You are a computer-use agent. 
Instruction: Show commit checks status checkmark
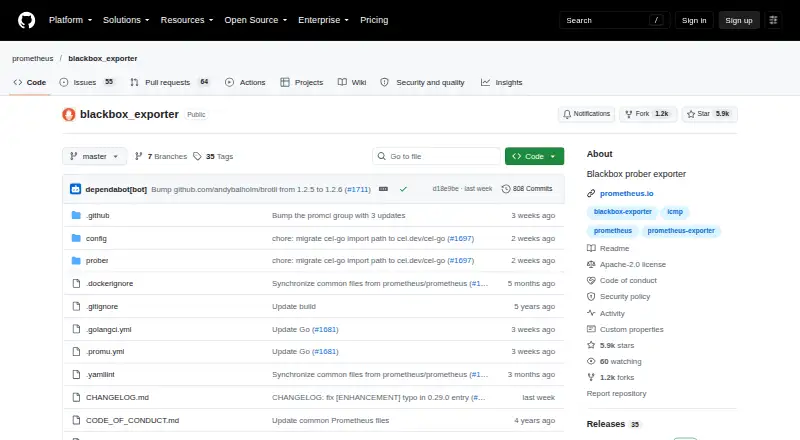(403, 189)
